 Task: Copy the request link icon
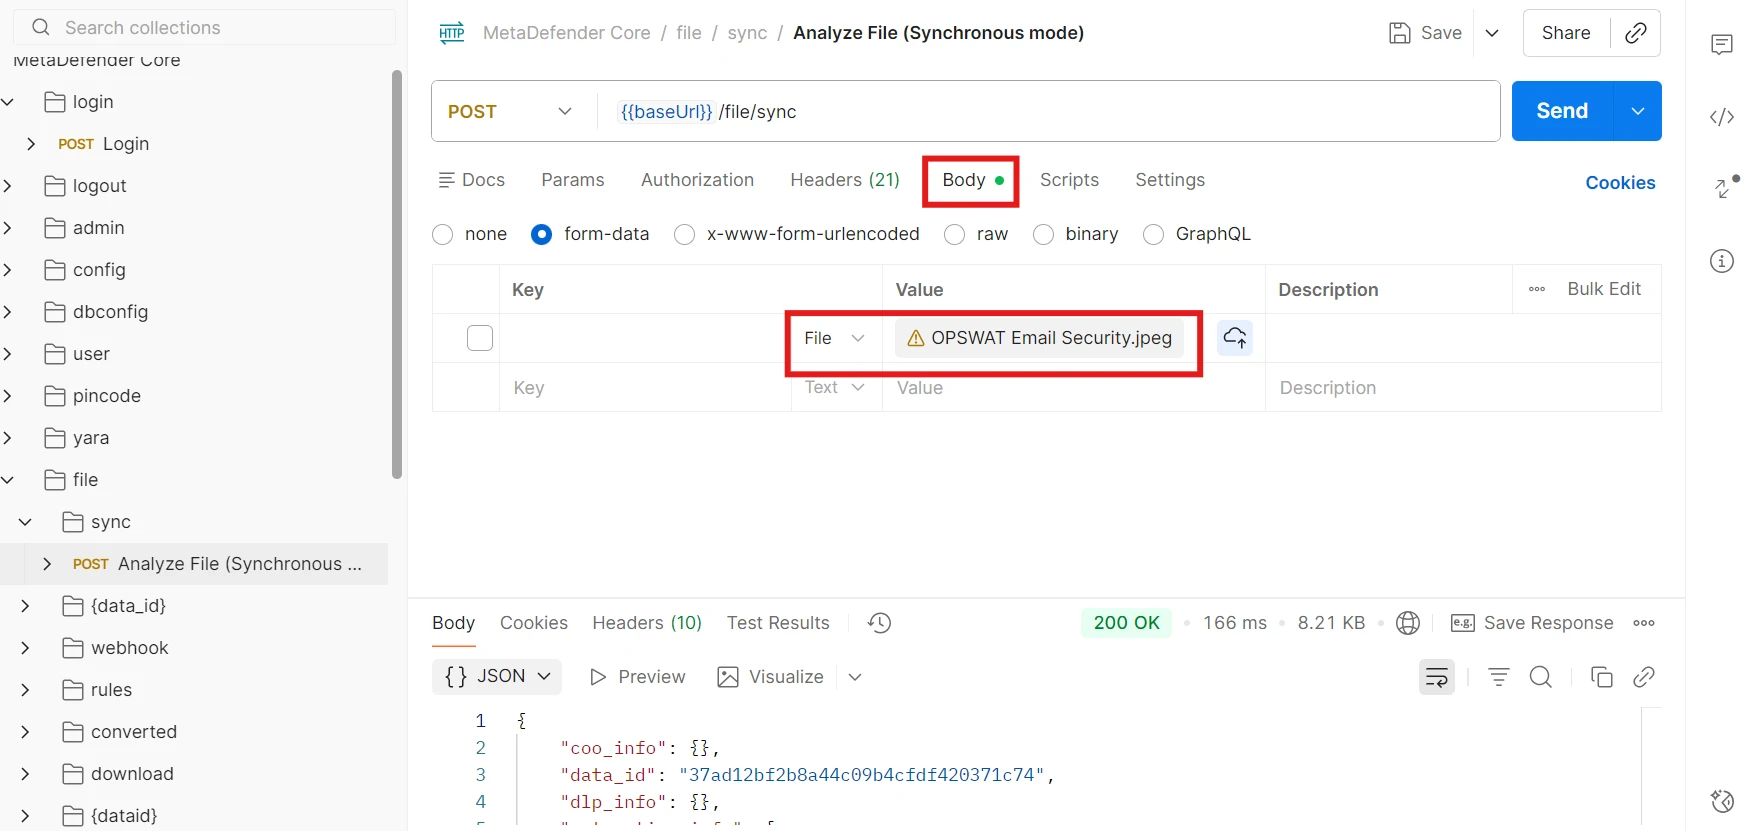tap(1636, 33)
